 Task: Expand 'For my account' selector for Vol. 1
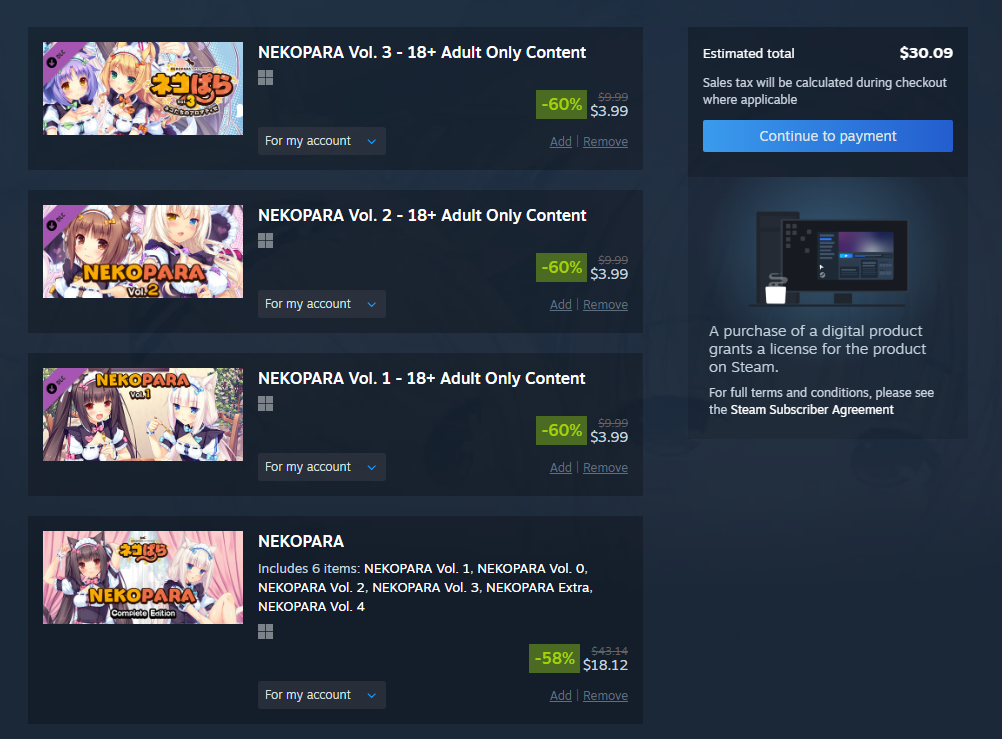coord(321,467)
